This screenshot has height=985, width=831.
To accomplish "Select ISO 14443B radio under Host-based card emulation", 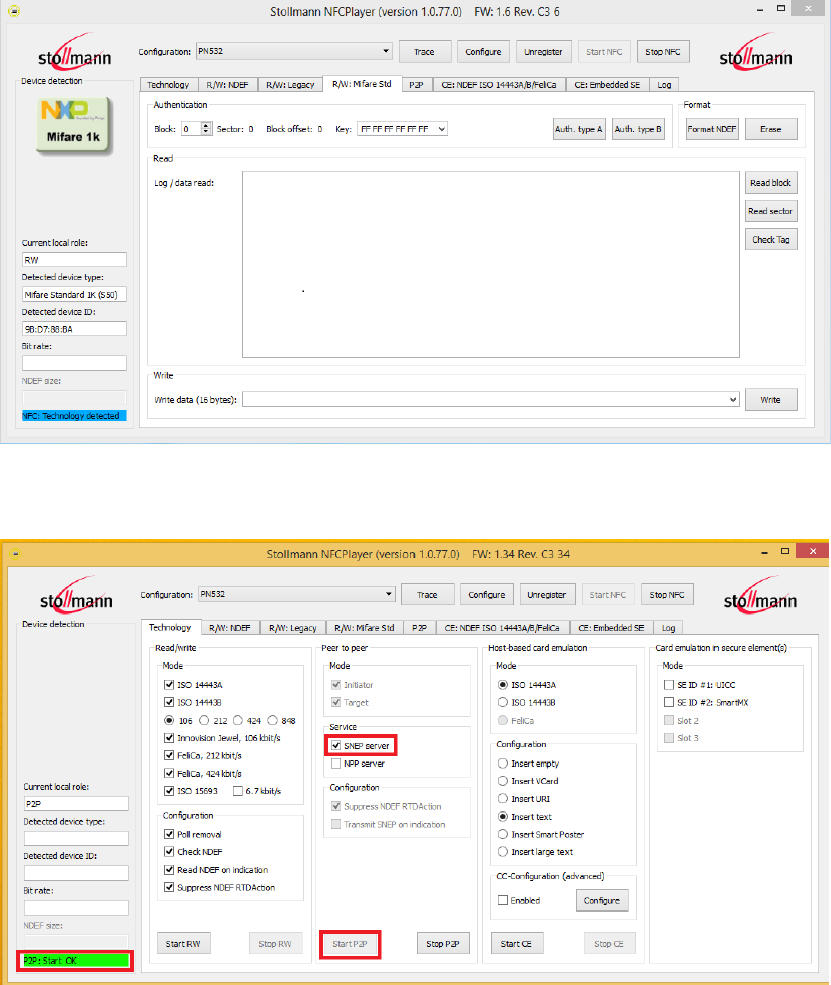I will tap(502, 702).
